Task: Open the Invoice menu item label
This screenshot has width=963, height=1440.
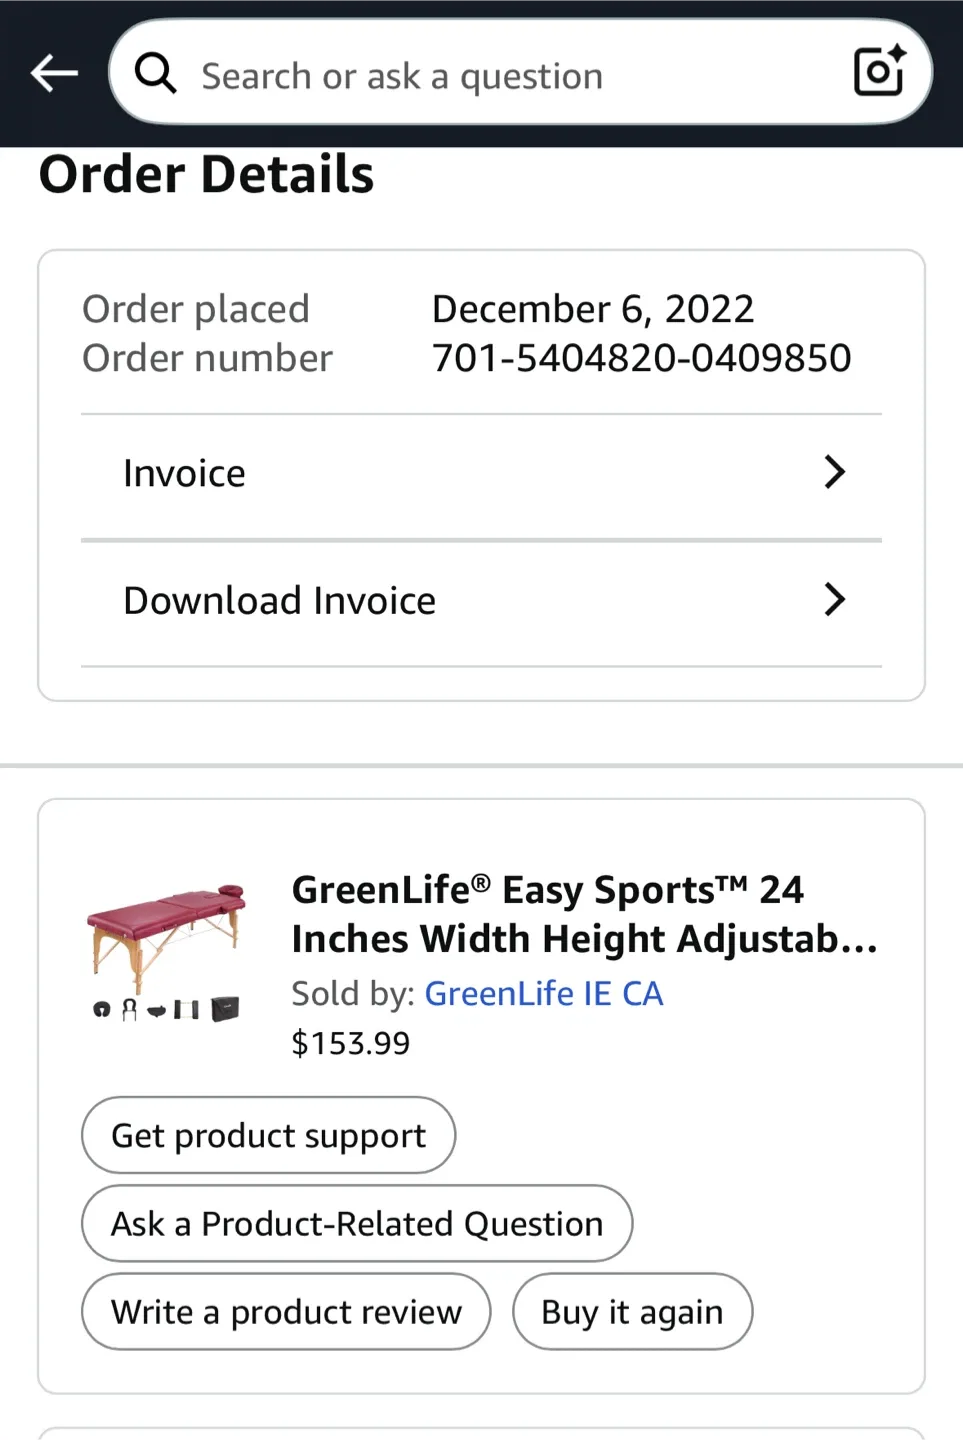Action: tap(184, 473)
